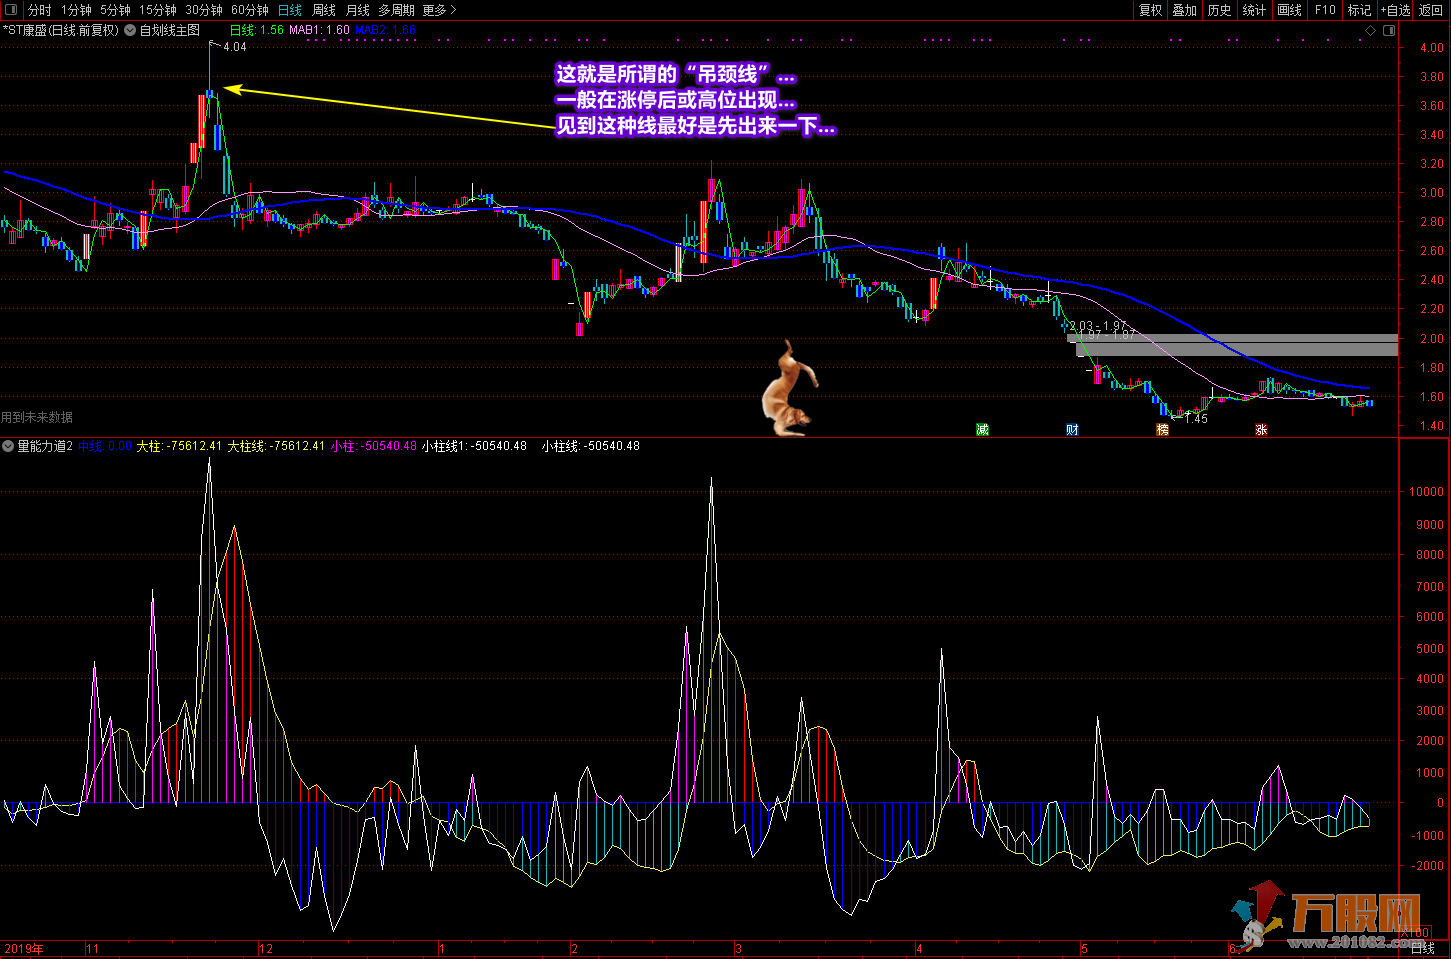Open the 历史 history button
The height and width of the screenshot is (959, 1451).
[x=1220, y=10]
